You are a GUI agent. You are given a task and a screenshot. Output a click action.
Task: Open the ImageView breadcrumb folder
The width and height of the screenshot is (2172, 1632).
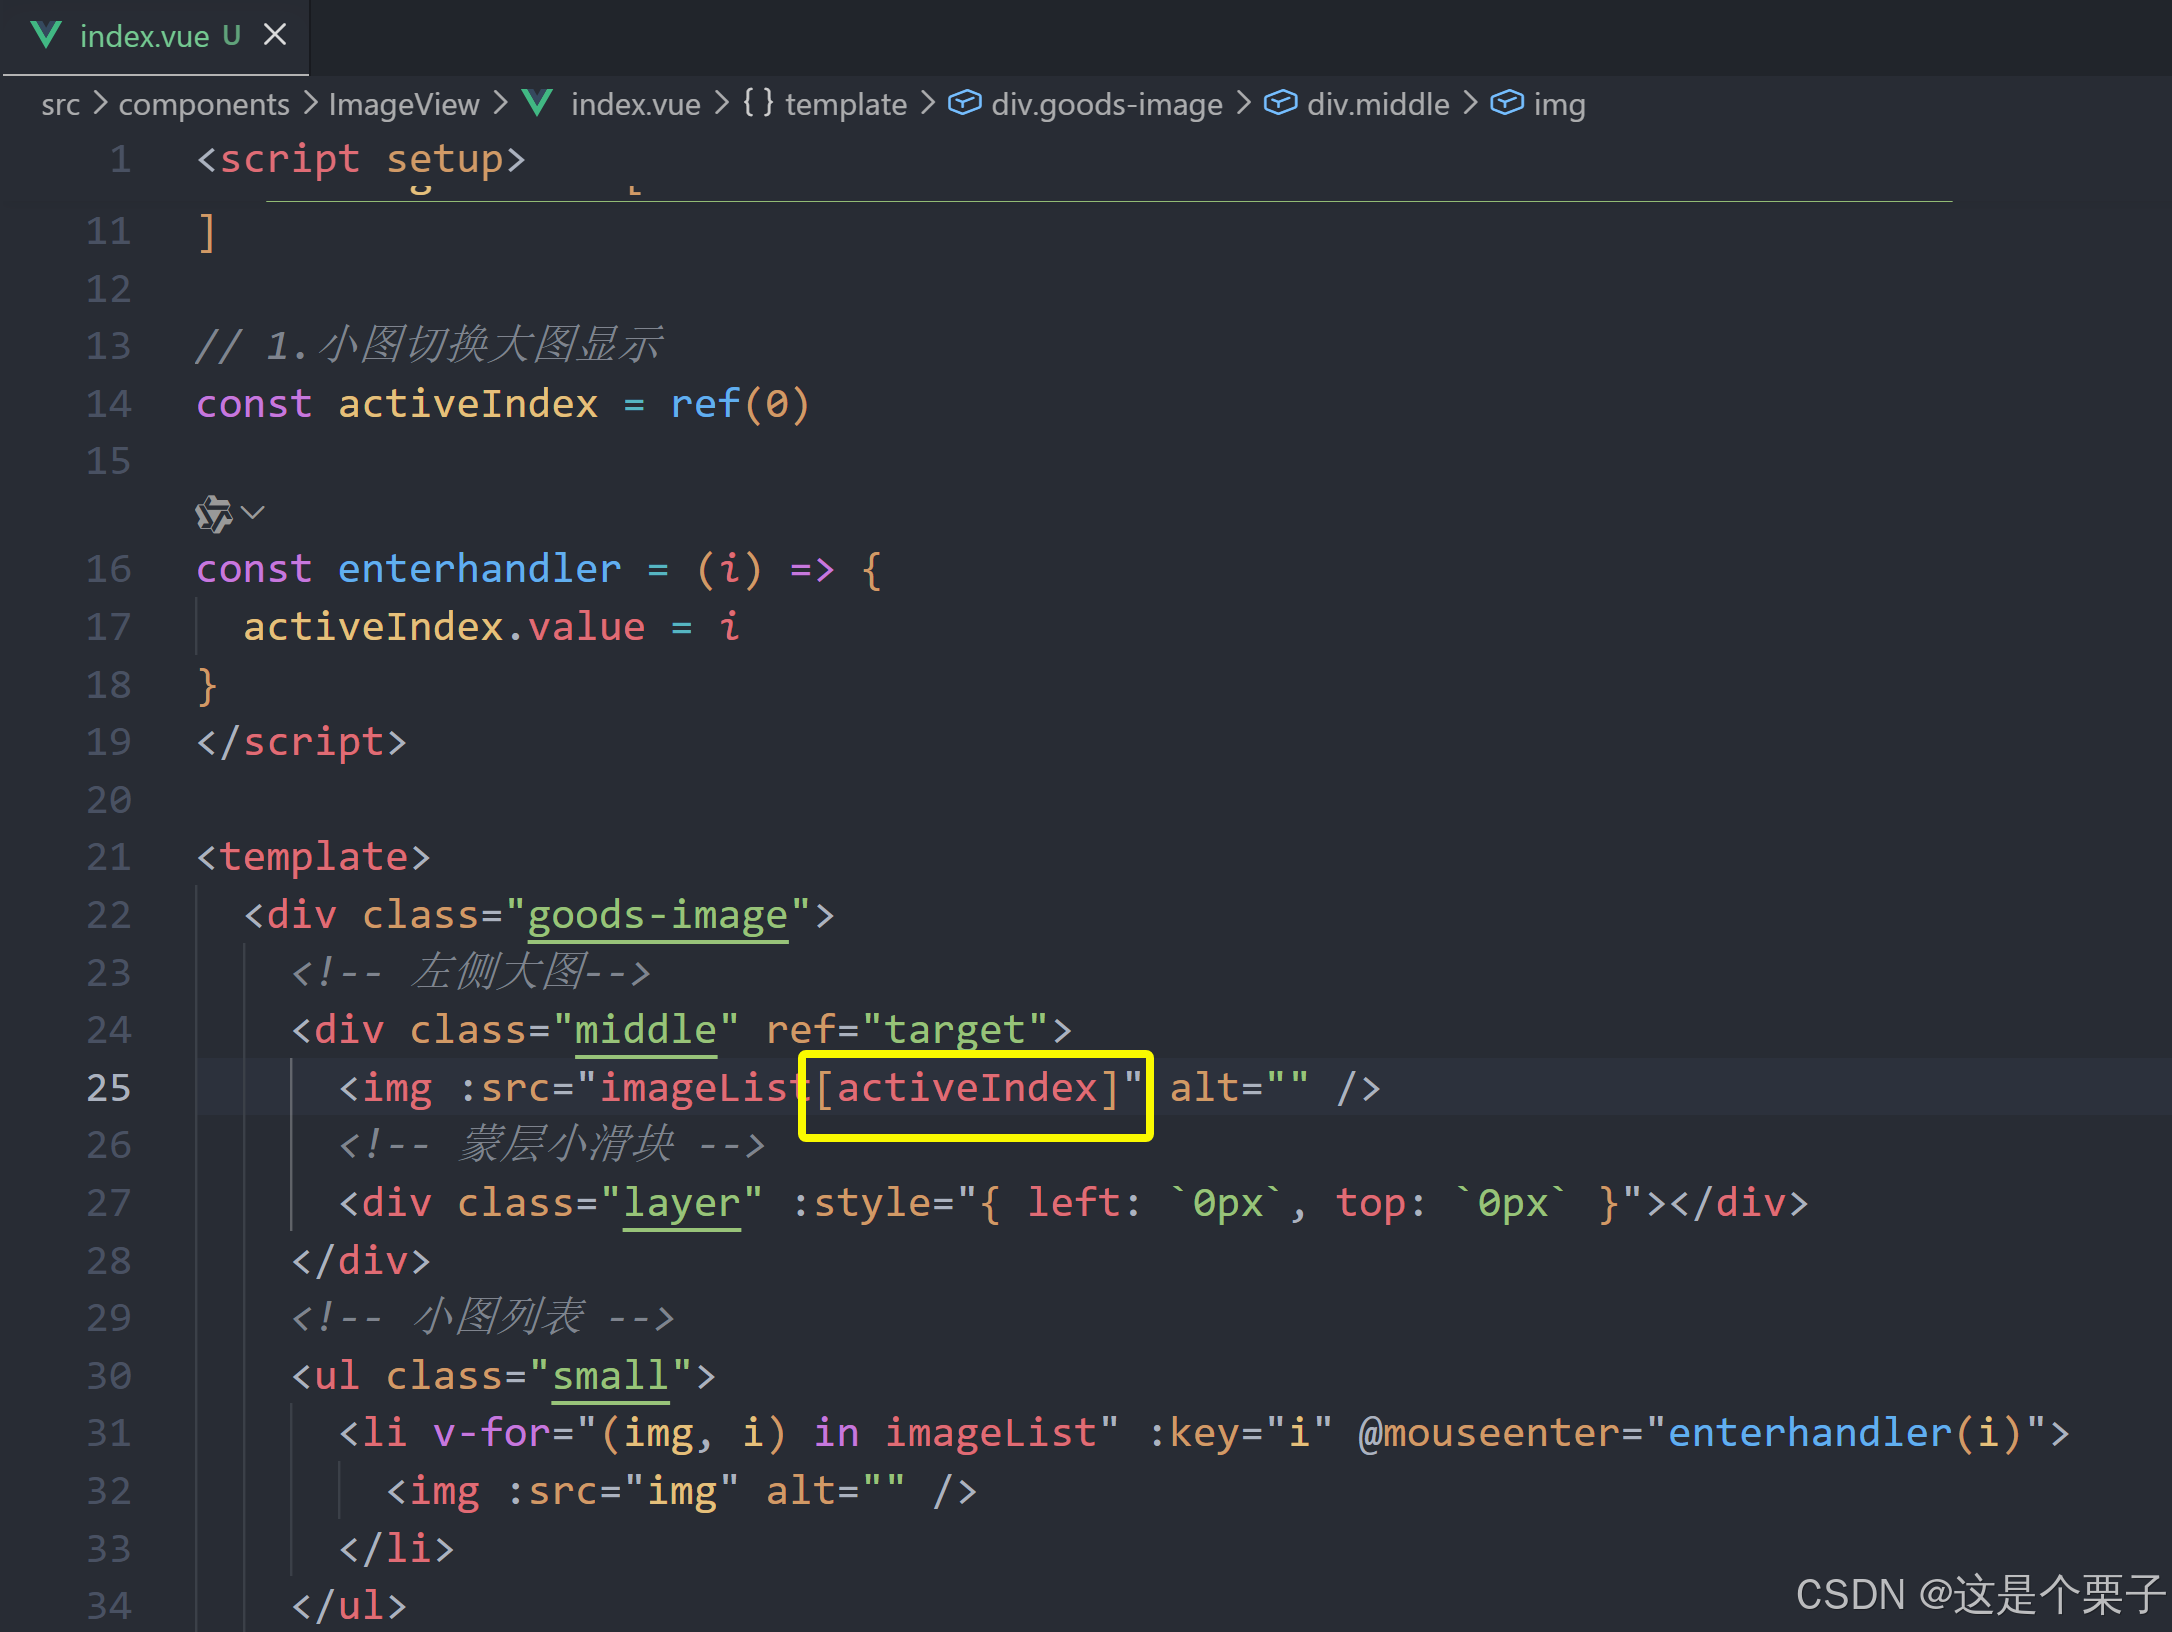404,104
